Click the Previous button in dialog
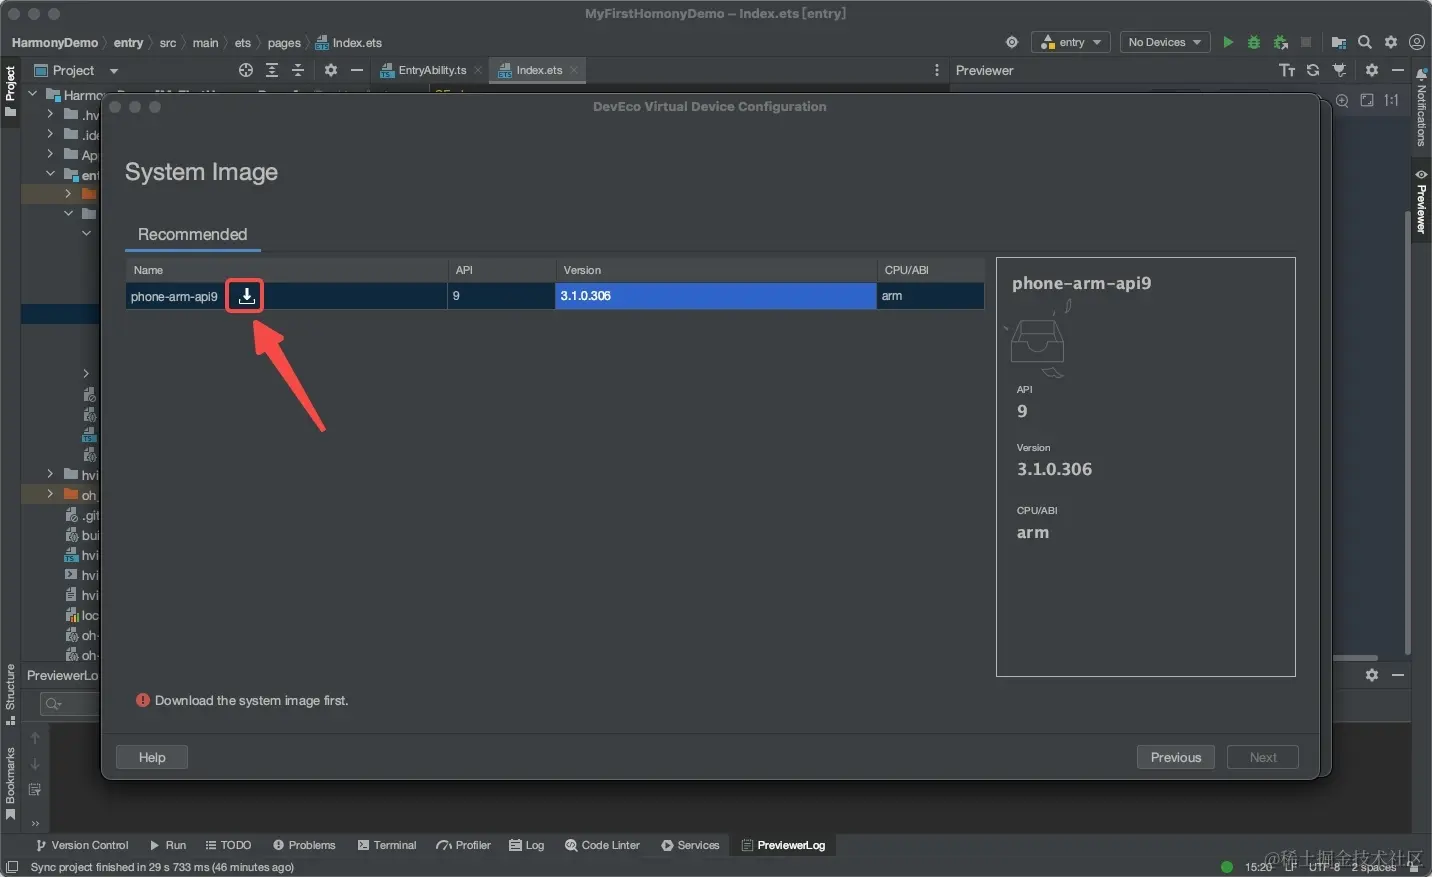 pos(1176,757)
